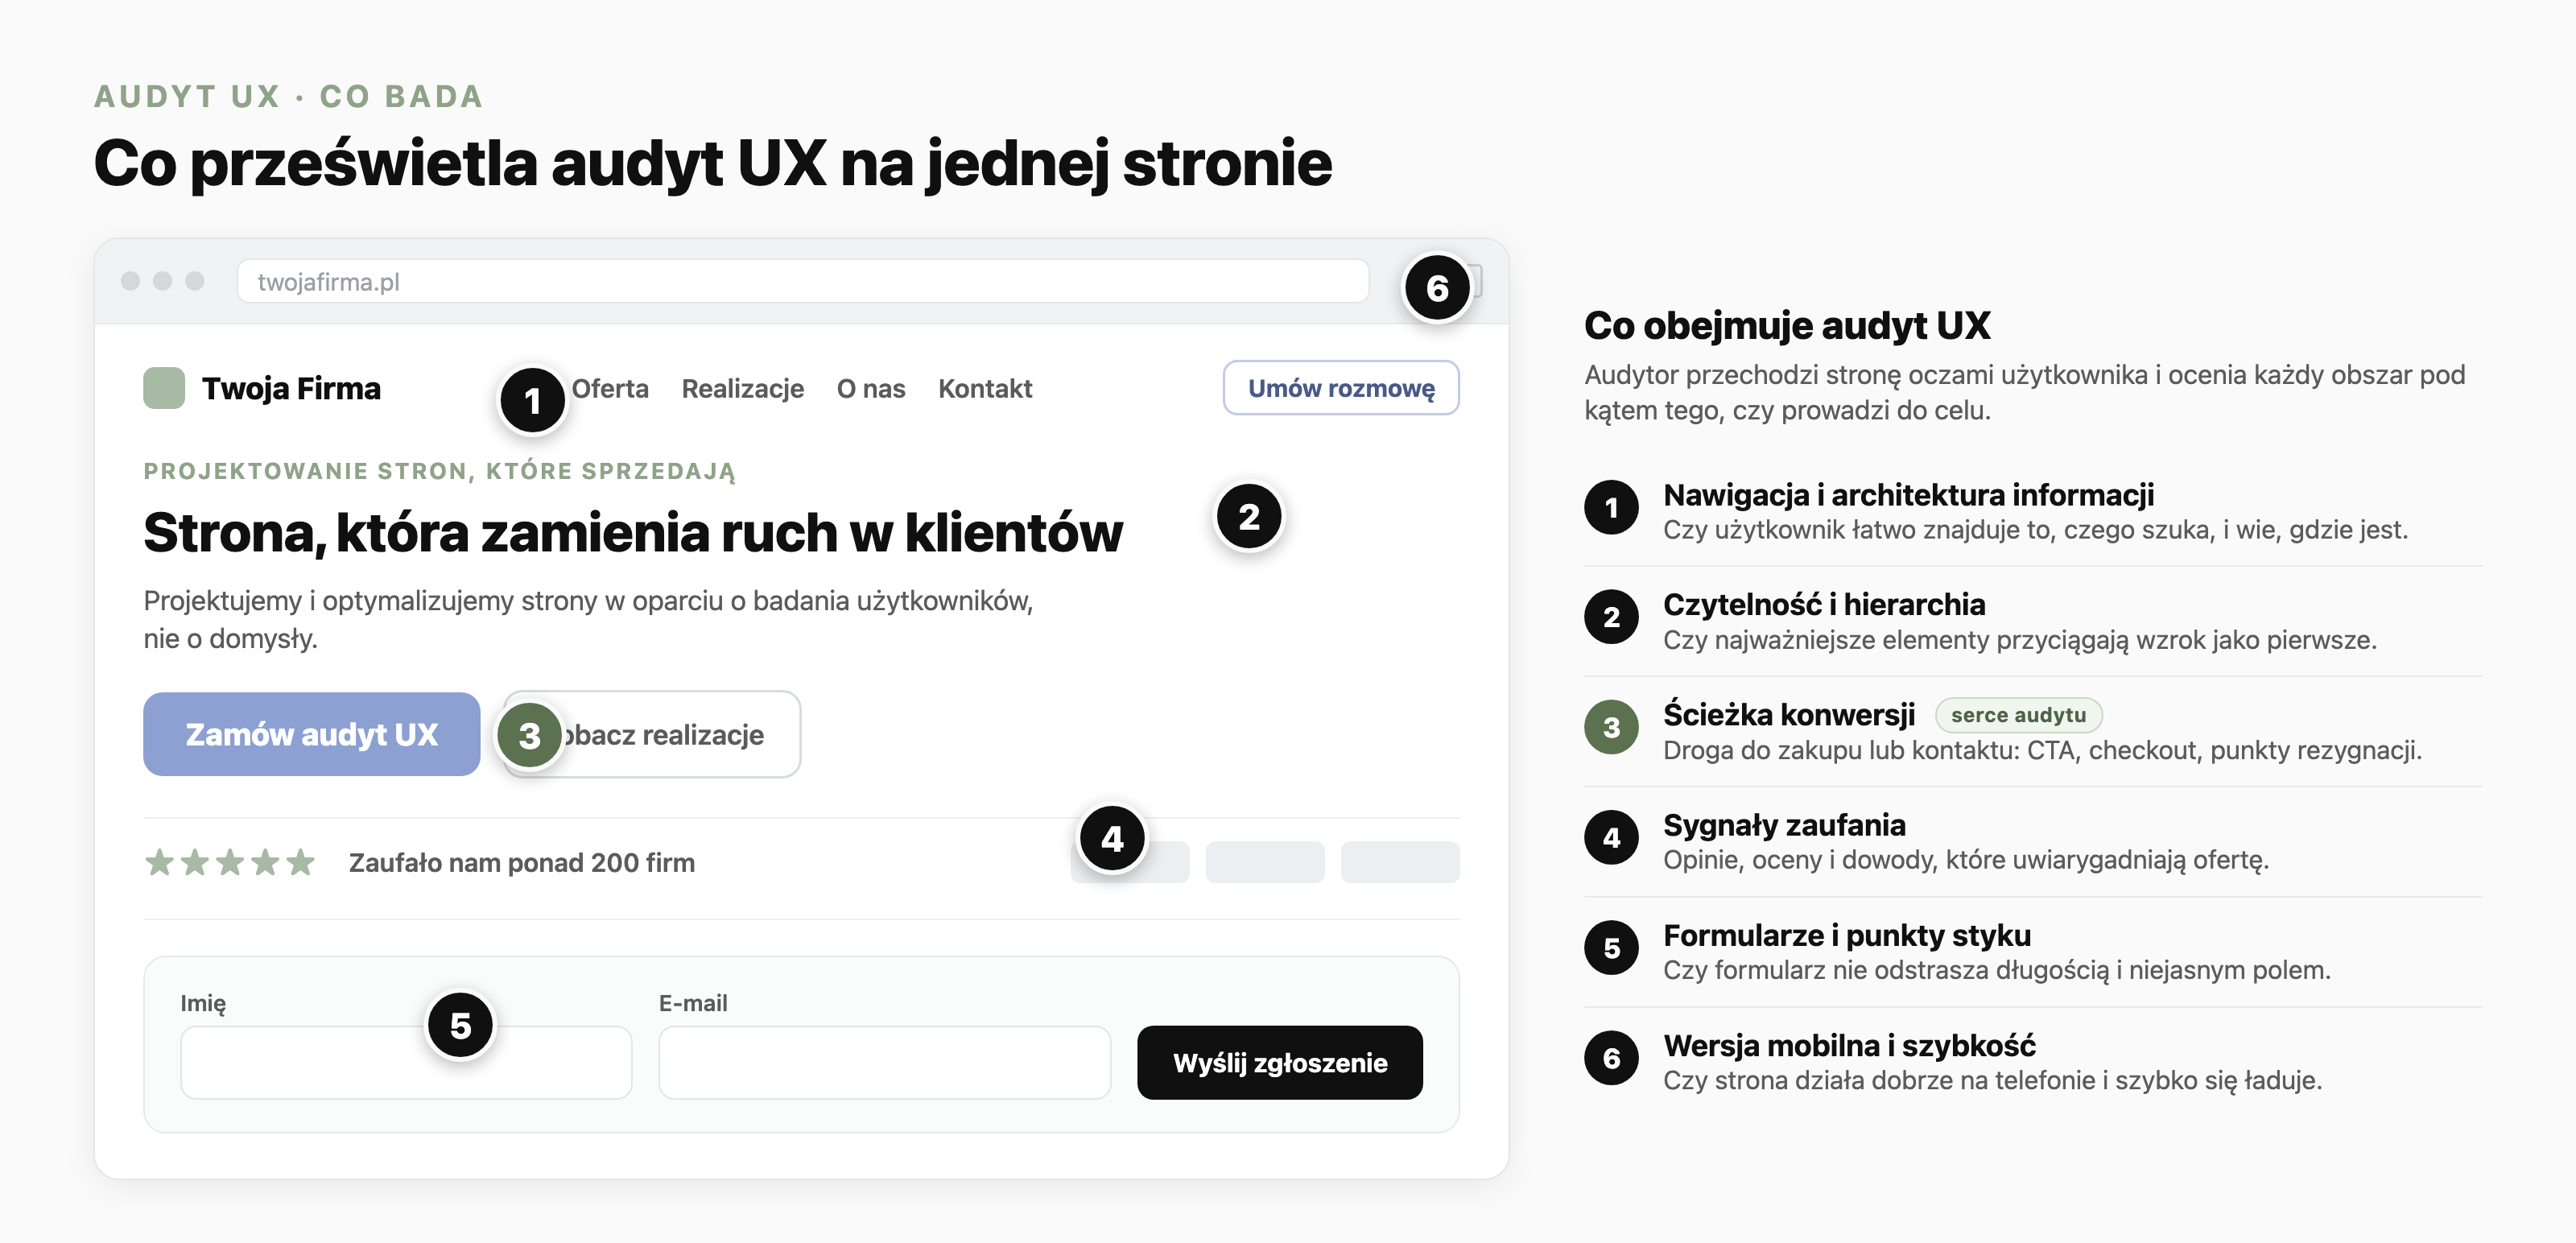
Task: Click the Twoja Firma green logo square
Action: (x=164, y=388)
